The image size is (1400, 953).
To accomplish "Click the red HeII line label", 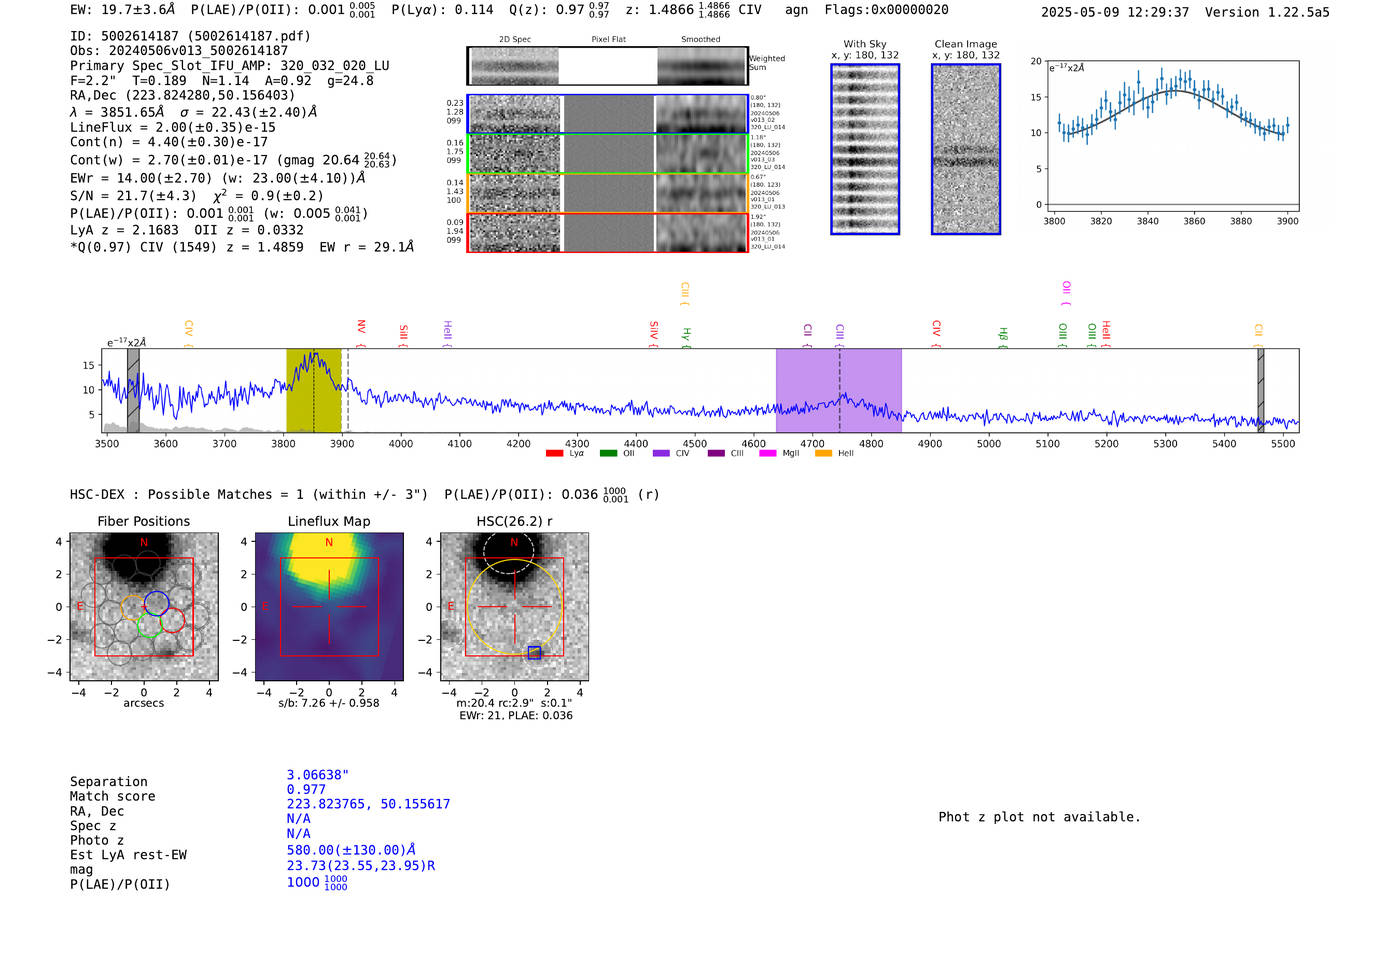I will click(1106, 333).
